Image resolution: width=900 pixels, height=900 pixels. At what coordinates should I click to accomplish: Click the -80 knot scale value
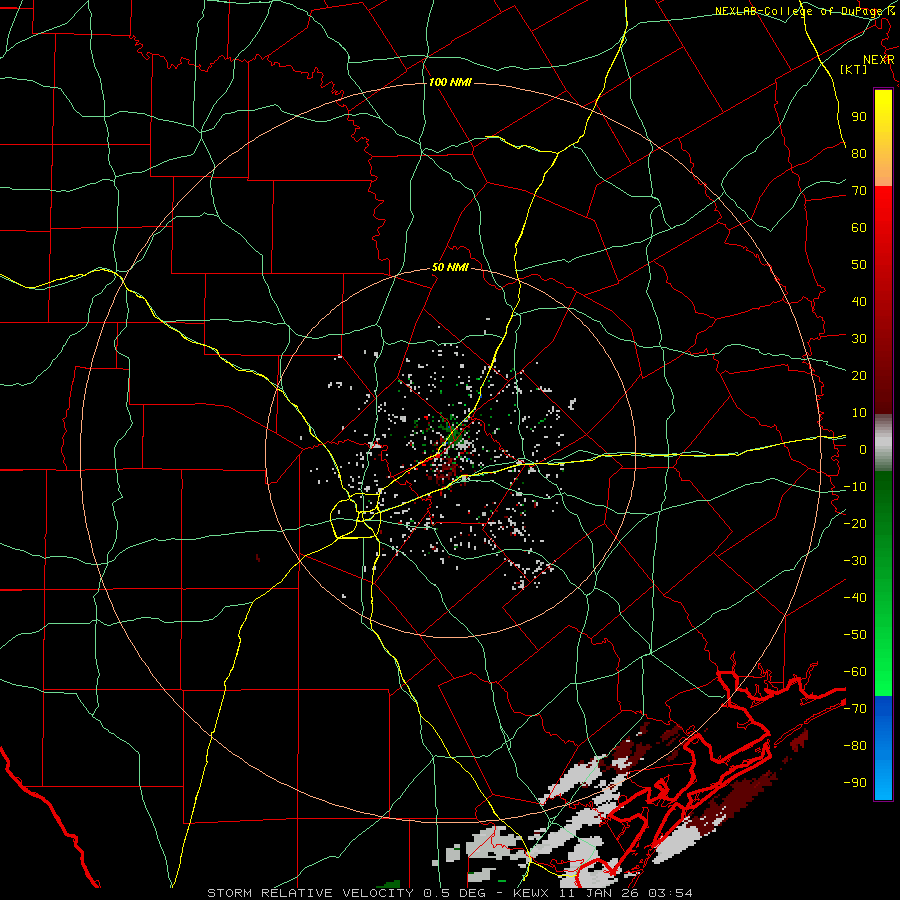click(855, 746)
